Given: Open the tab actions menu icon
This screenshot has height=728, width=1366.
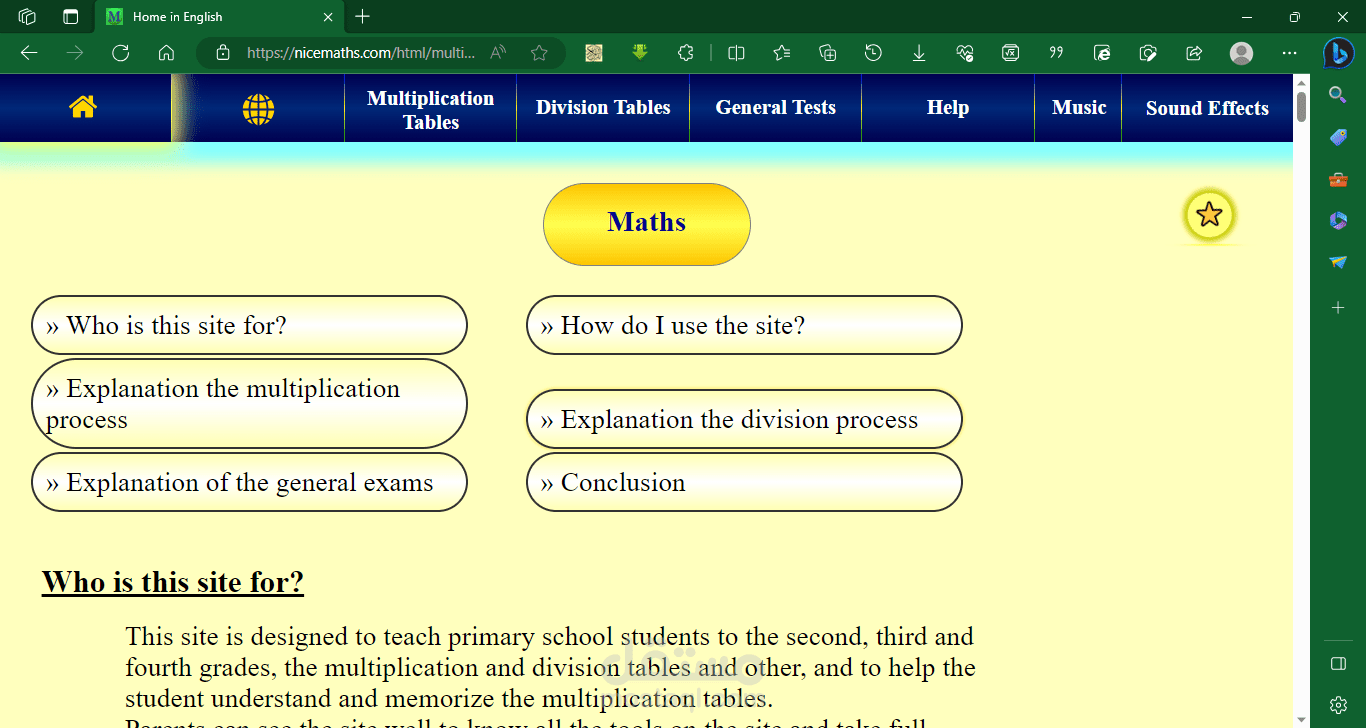Looking at the screenshot, I should 70,16.
